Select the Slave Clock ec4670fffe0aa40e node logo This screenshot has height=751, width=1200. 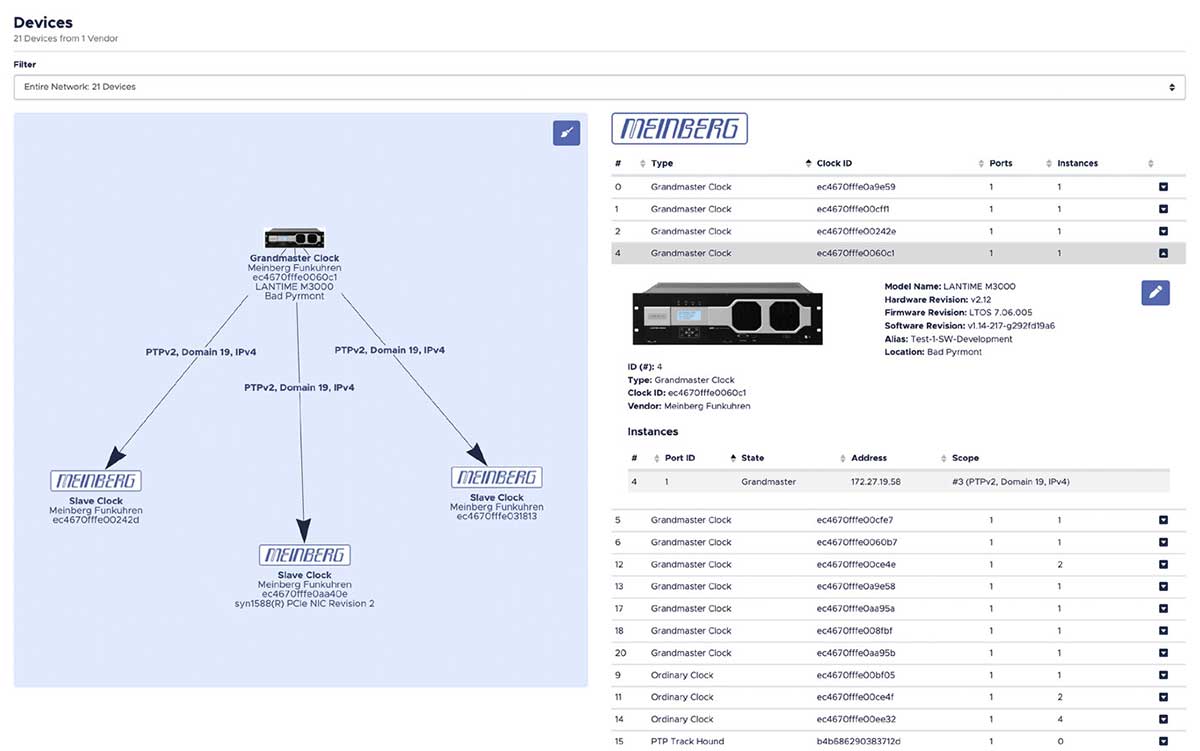coord(304,555)
